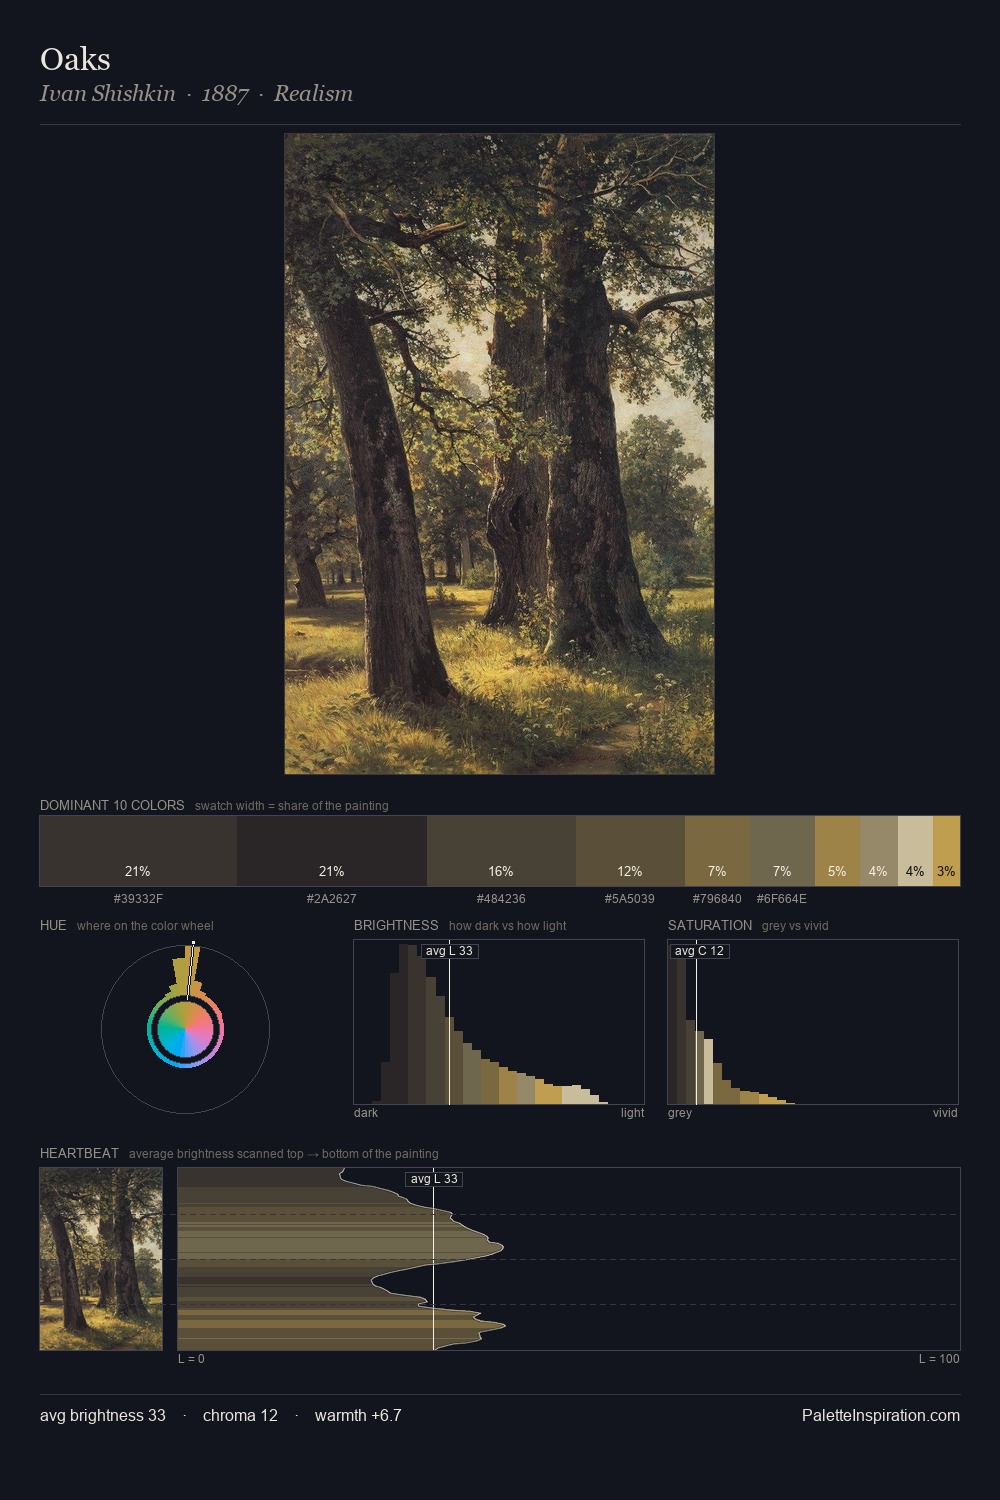Click the main Oaks painting image
This screenshot has width=1000, height=1500.
pos(499,454)
